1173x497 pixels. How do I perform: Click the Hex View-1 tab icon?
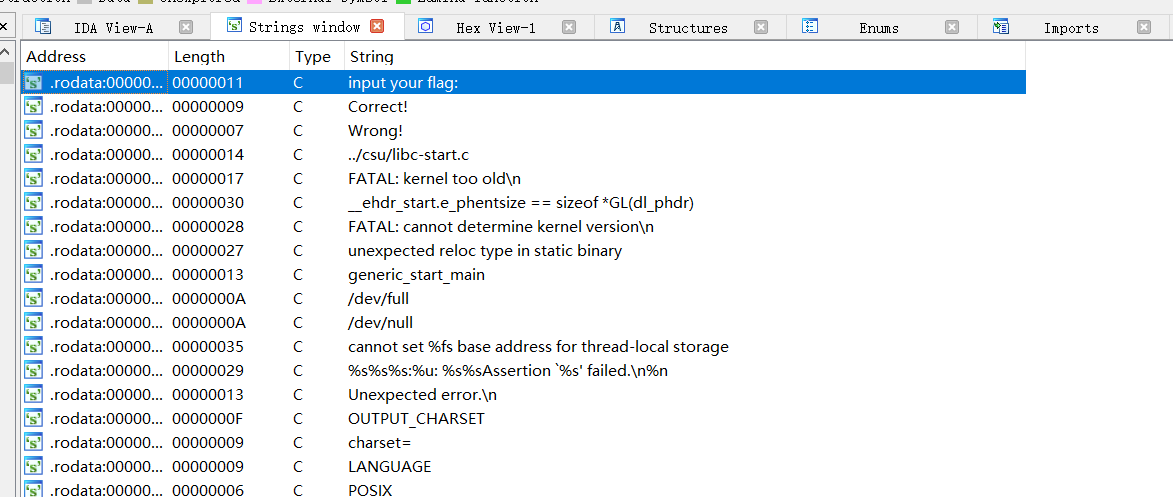425,27
